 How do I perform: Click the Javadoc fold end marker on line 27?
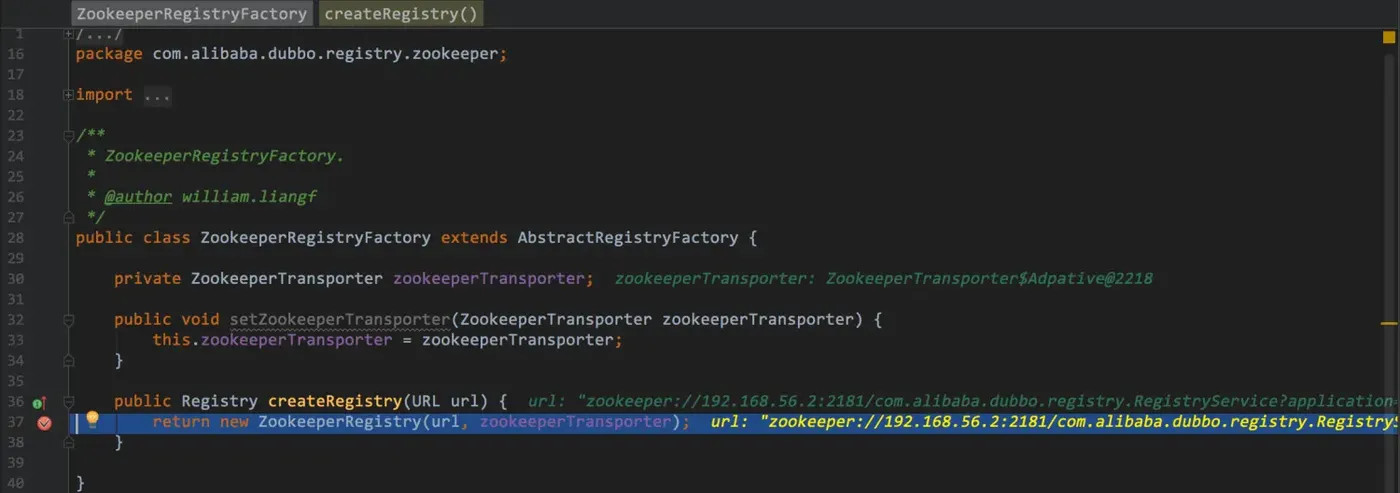(x=68, y=217)
